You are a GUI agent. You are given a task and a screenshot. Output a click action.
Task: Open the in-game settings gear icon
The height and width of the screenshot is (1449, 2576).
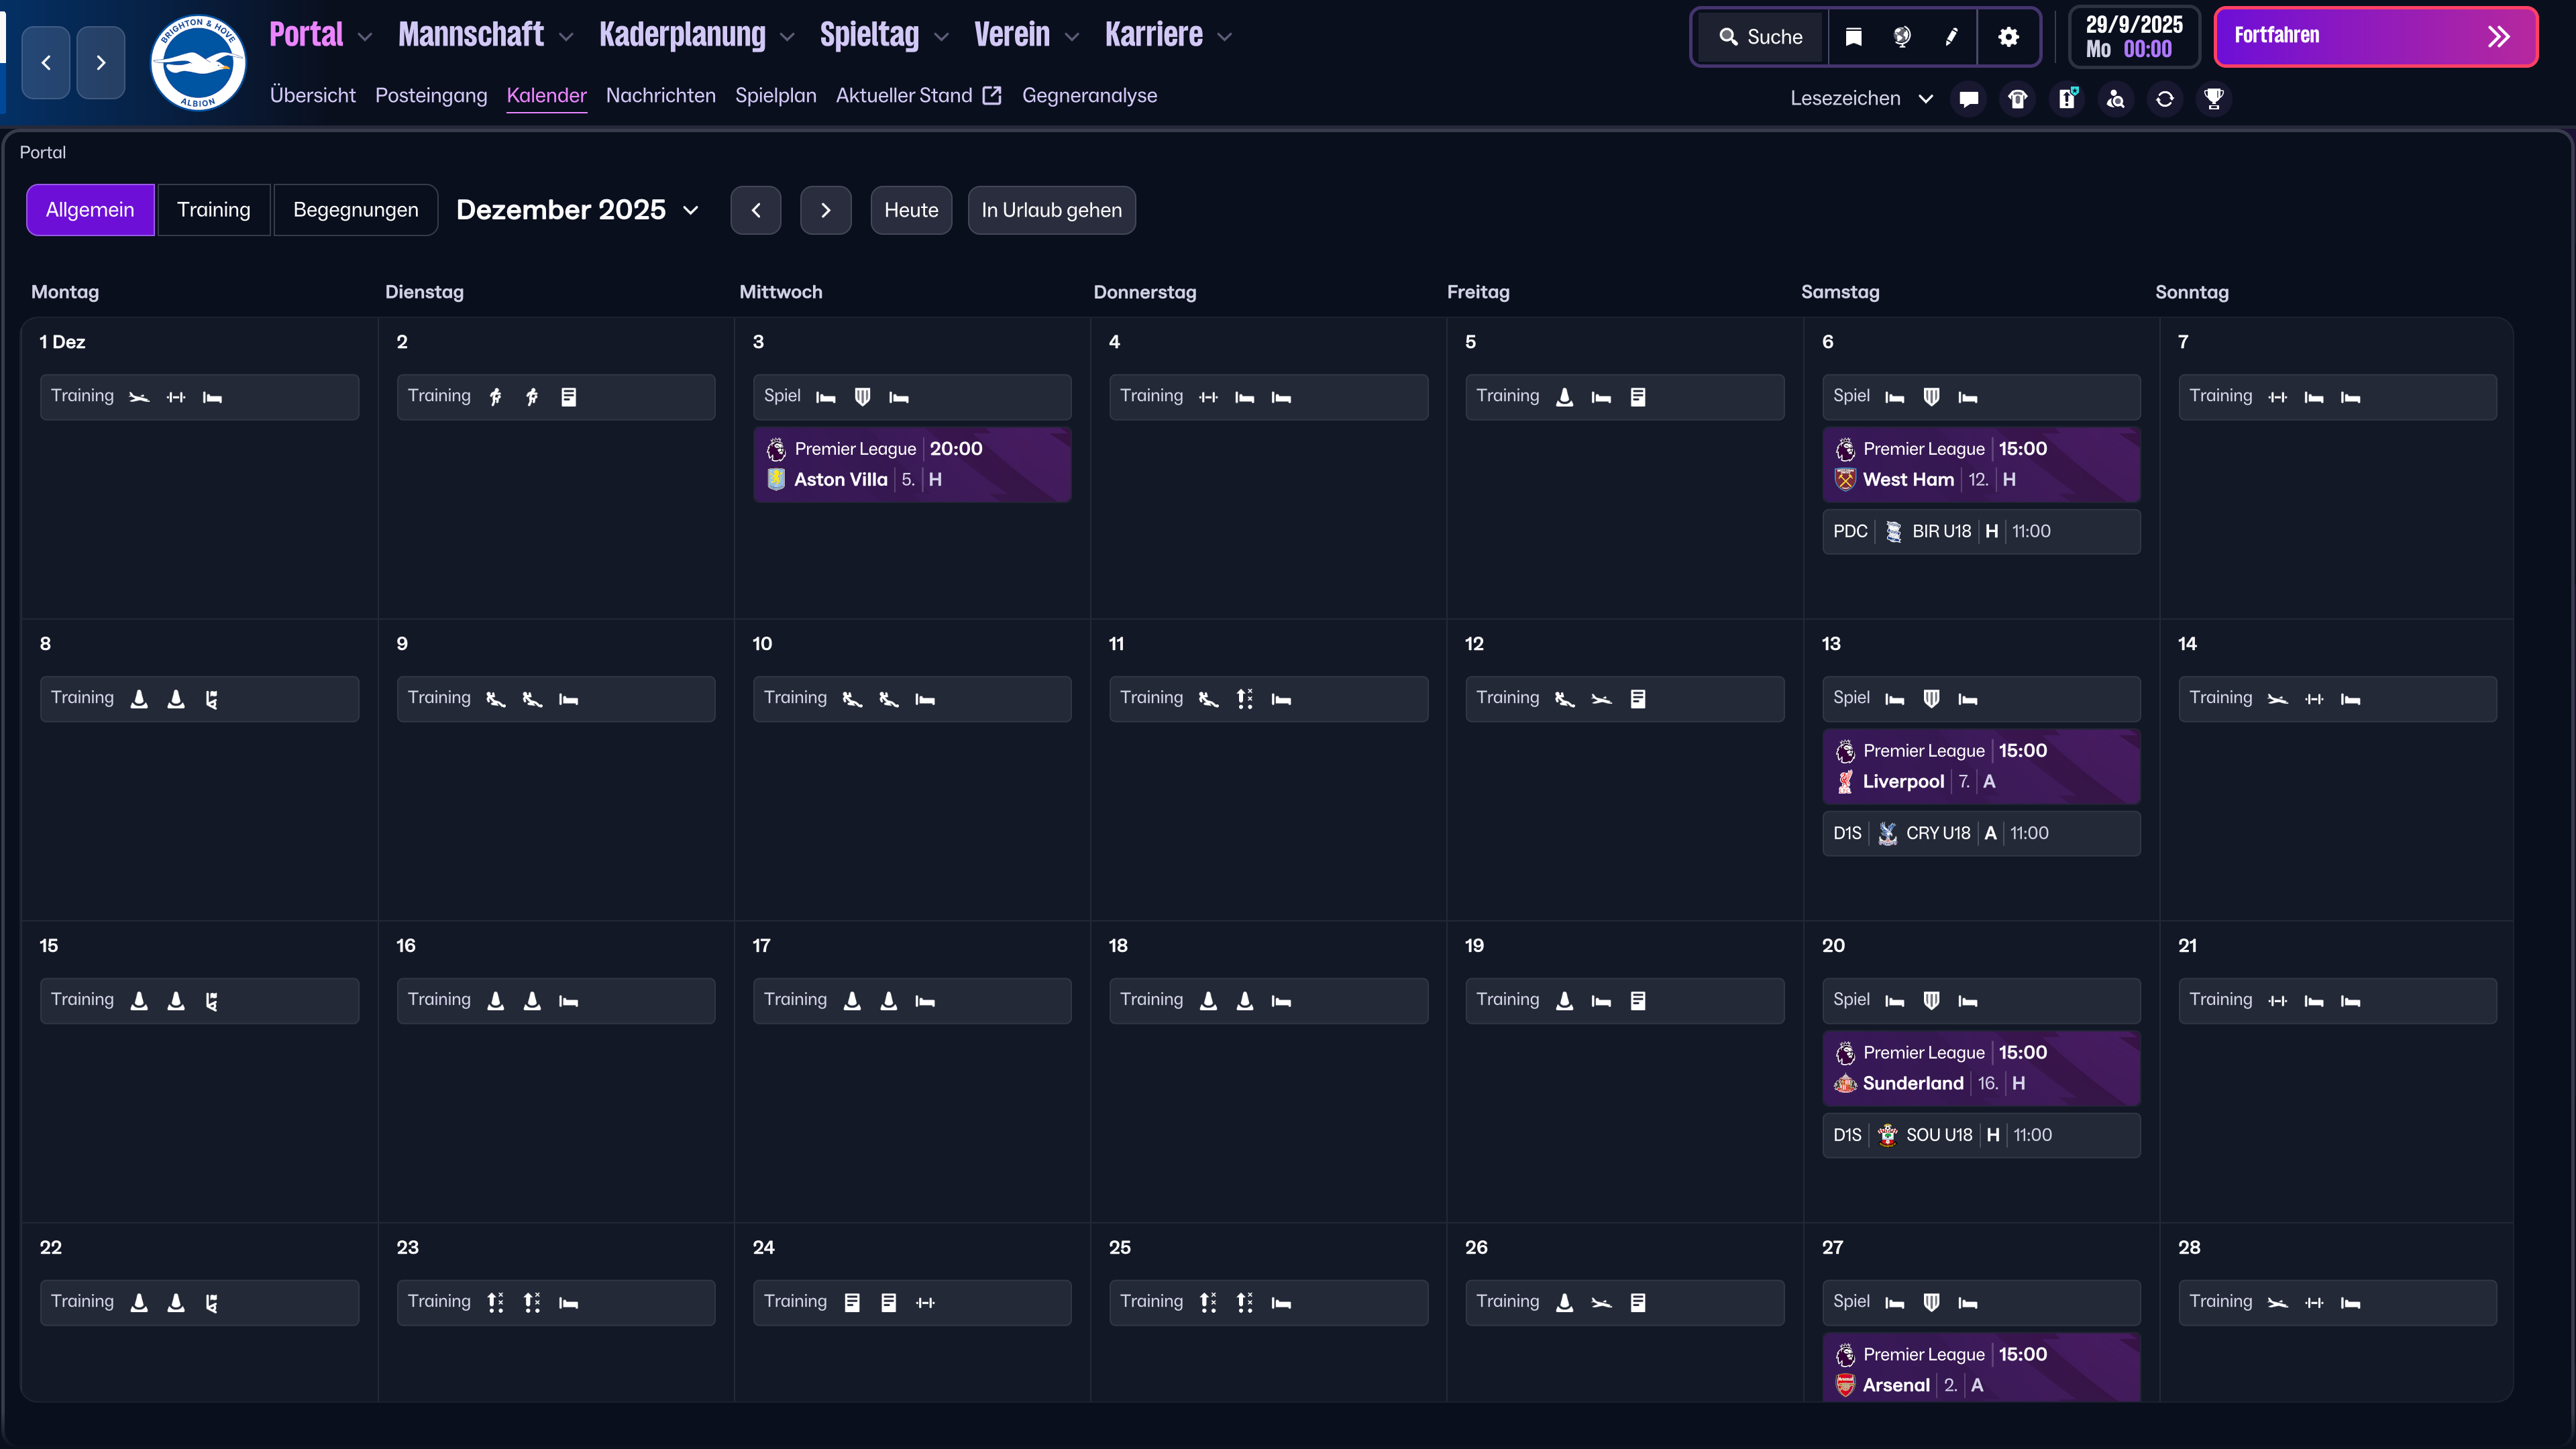click(x=2009, y=36)
